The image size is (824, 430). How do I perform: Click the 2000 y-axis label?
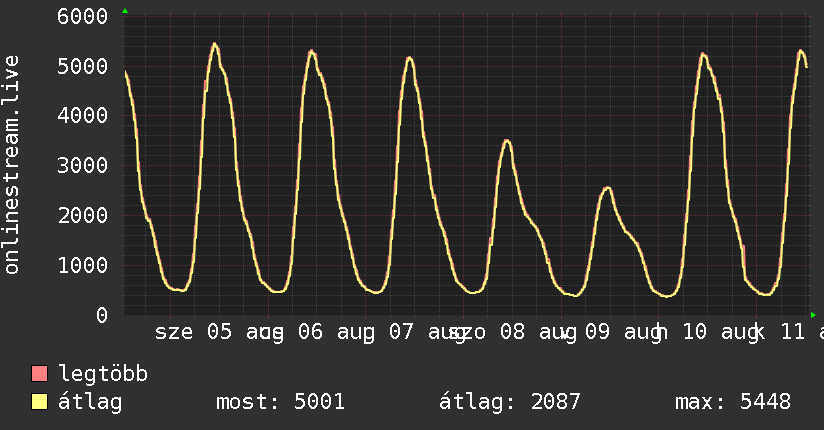pyautogui.click(x=83, y=216)
